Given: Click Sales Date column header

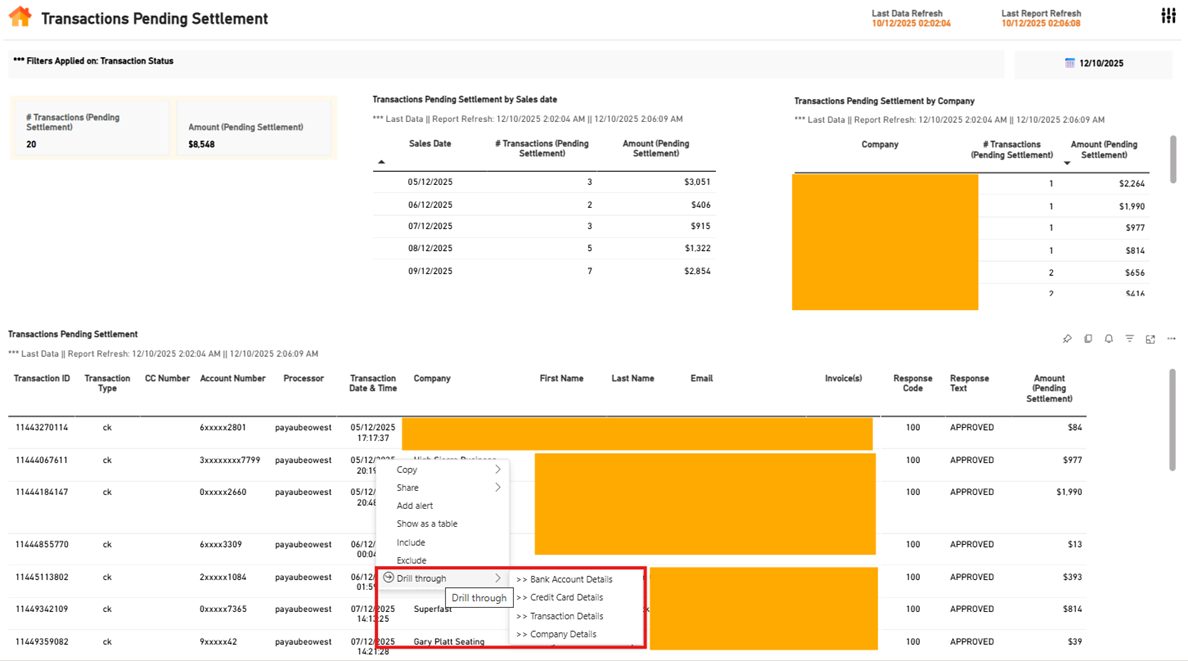Looking at the screenshot, I should (x=430, y=143).
